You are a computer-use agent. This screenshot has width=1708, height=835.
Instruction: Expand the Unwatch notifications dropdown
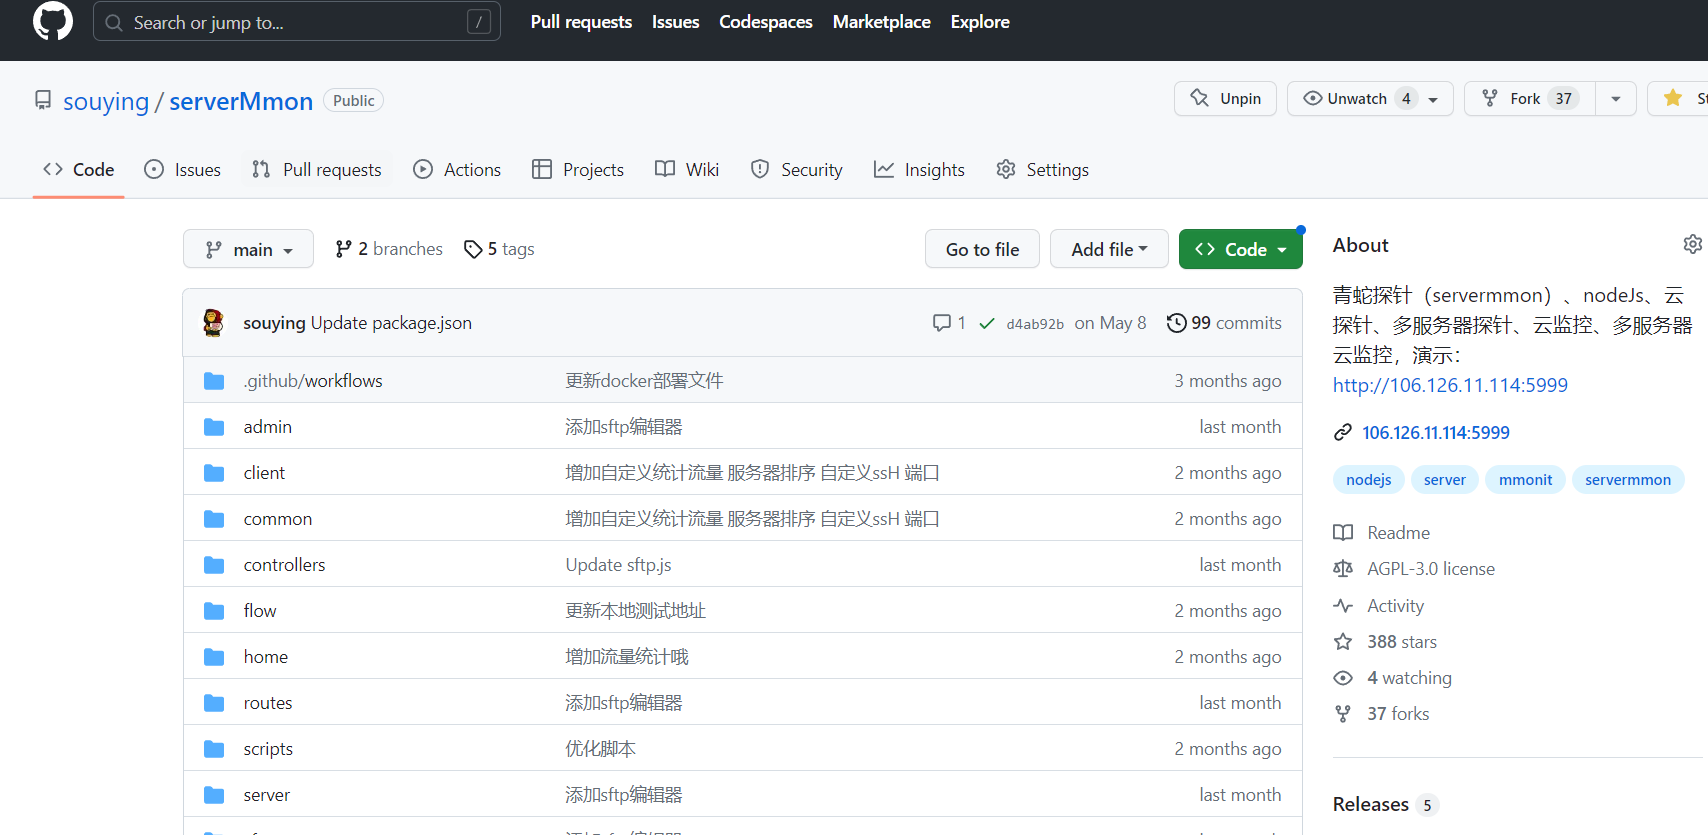(1370, 98)
